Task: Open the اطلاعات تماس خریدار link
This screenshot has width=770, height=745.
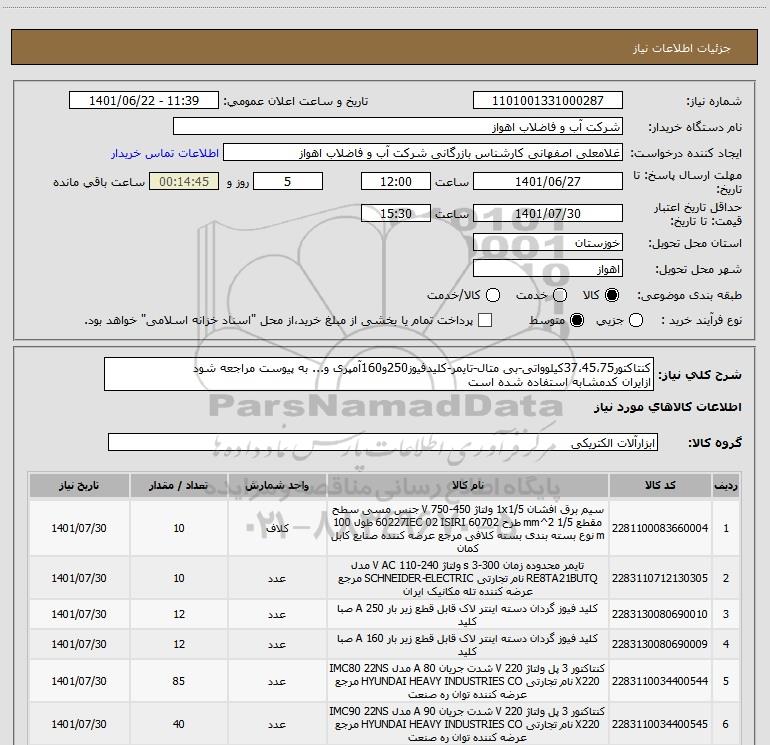Action: (165, 153)
